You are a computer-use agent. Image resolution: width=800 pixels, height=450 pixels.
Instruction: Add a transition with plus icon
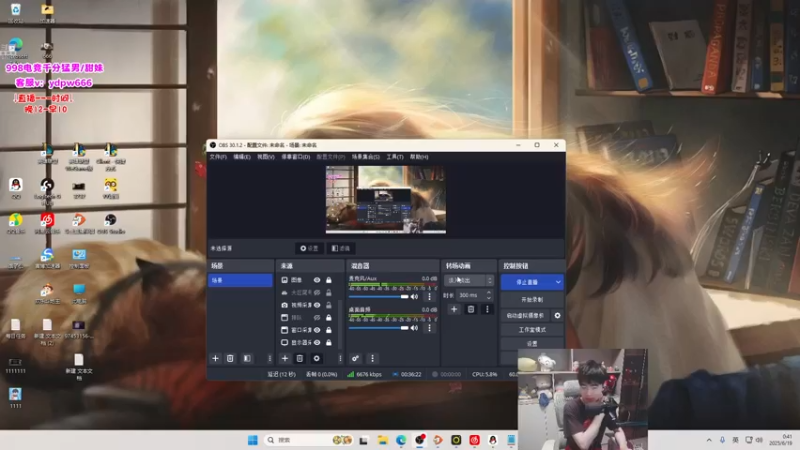pyautogui.click(x=454, y=309)
